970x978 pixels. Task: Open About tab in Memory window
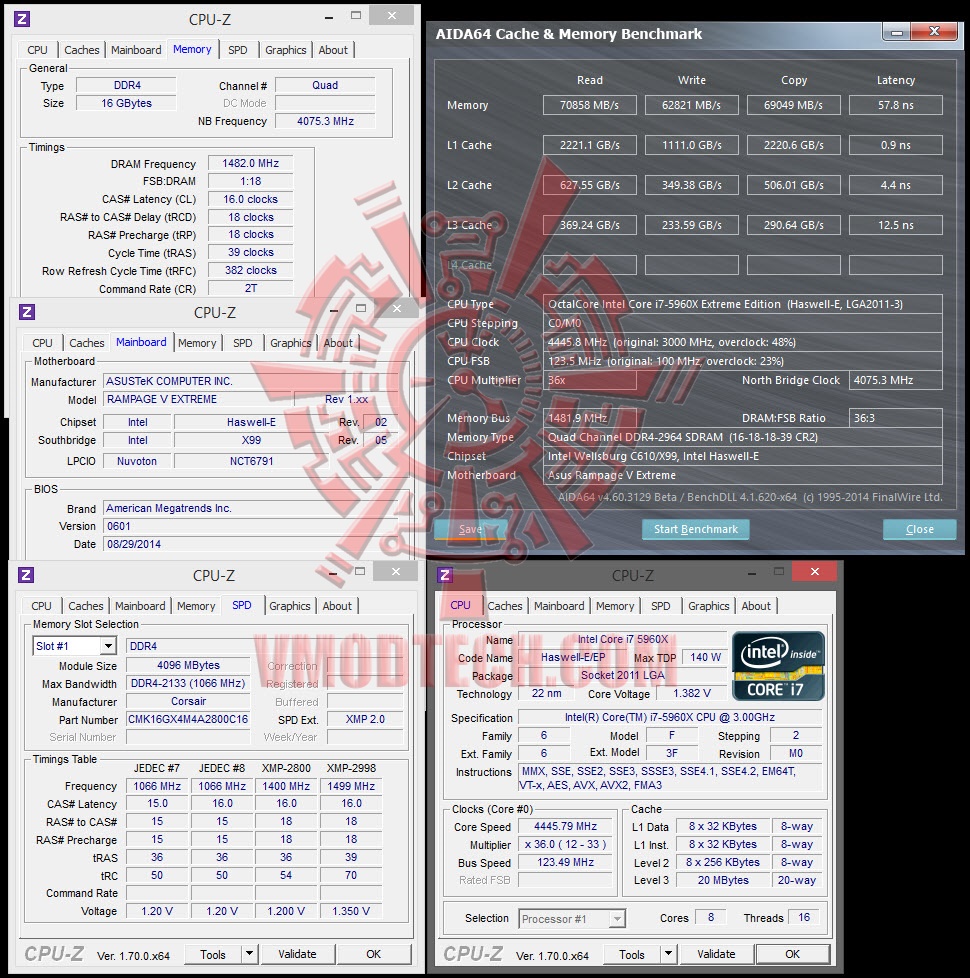click(333, 50)
